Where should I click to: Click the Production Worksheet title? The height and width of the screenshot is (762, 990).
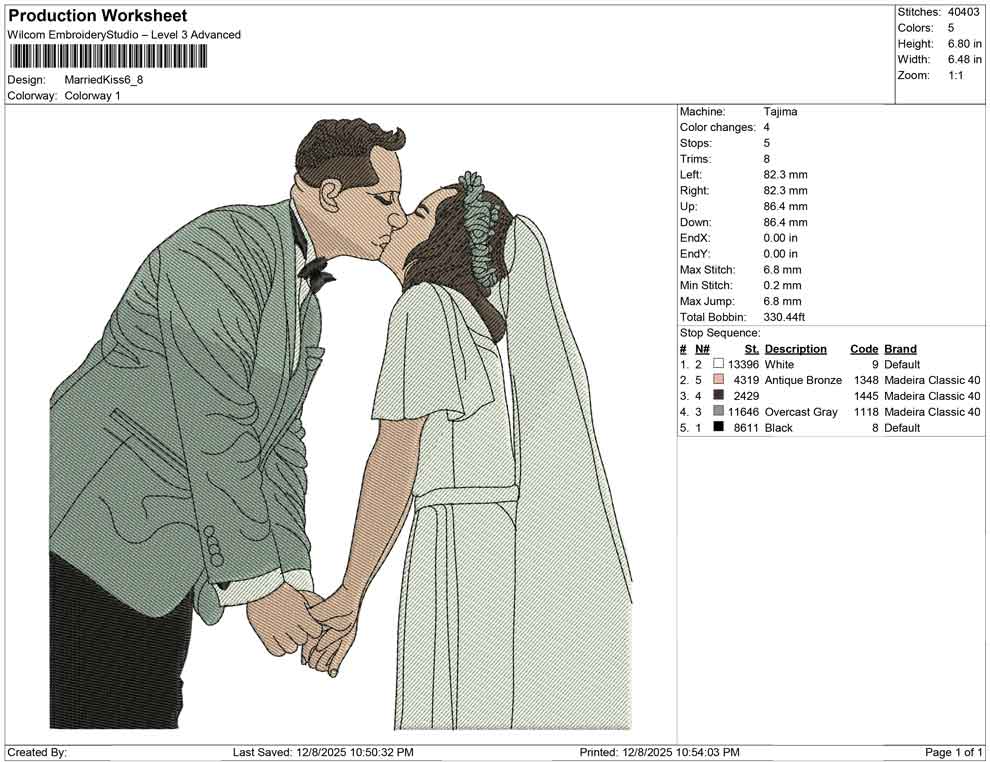coord(97,15)
